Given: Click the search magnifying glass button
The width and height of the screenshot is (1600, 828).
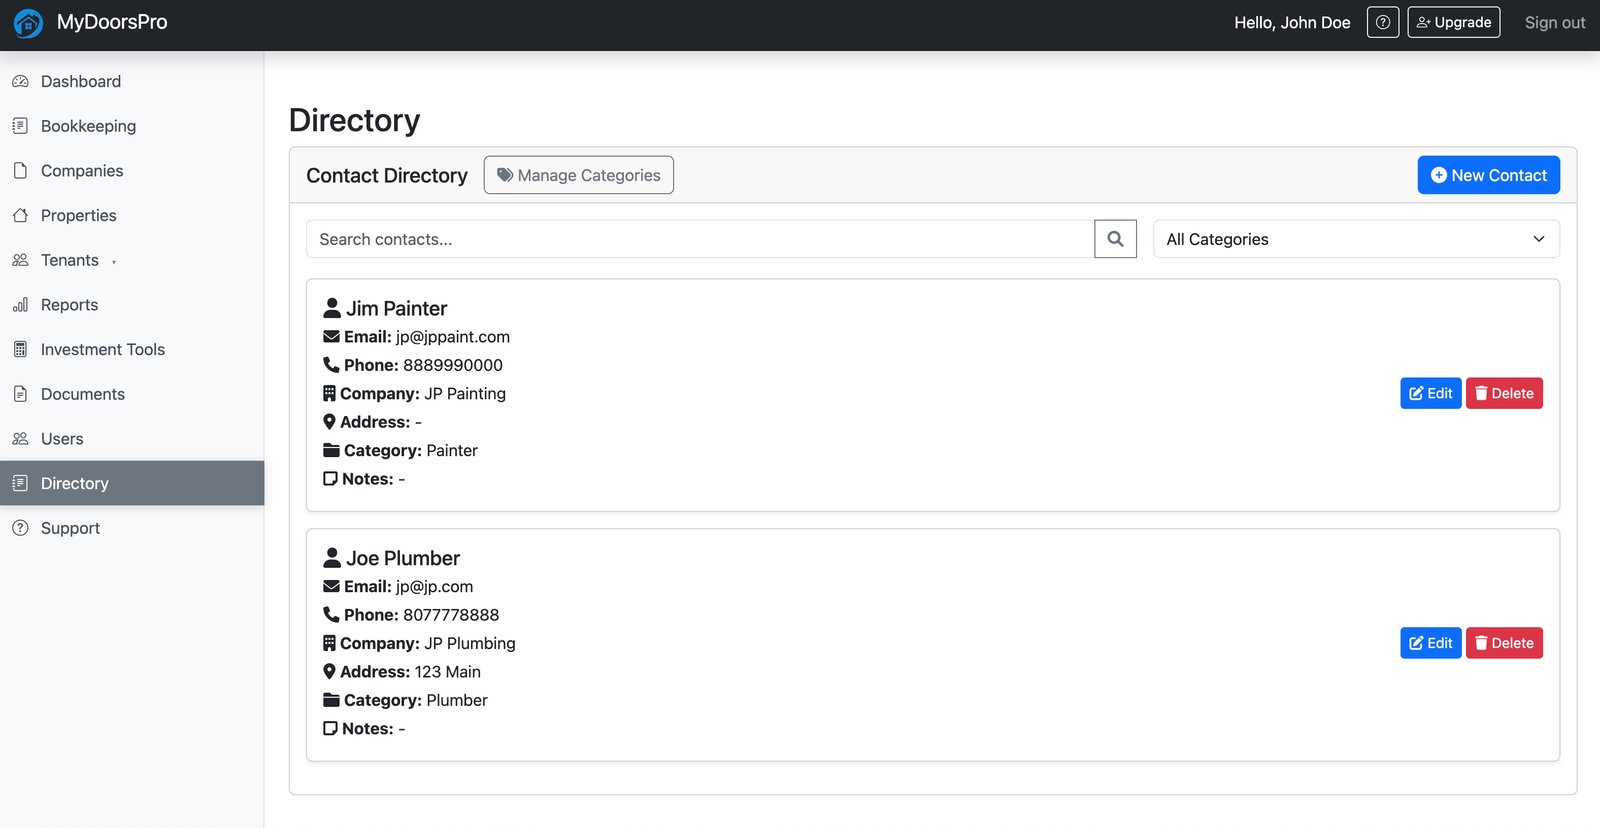Looking at the screenshot, I should coord(1115,239).
